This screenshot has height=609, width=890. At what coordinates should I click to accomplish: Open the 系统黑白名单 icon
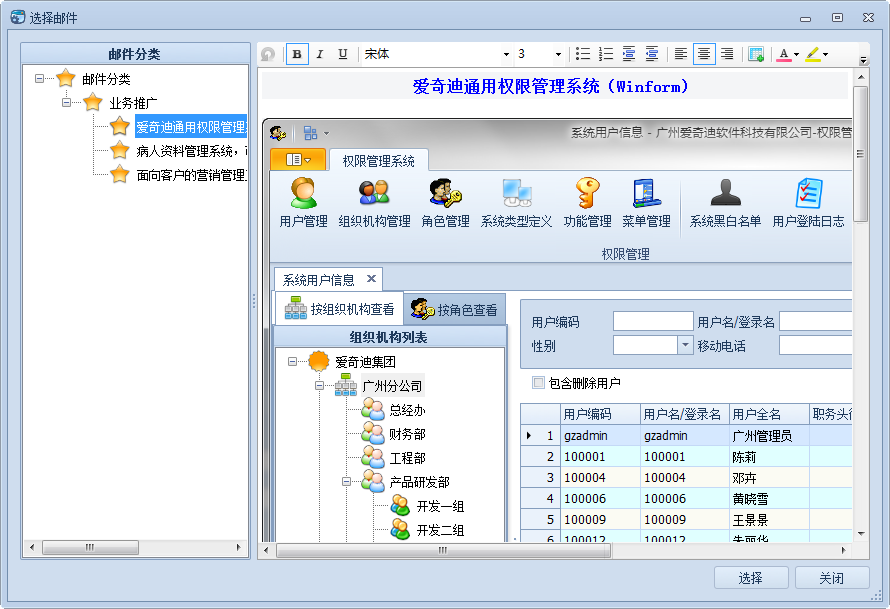(x=725, y=203)
